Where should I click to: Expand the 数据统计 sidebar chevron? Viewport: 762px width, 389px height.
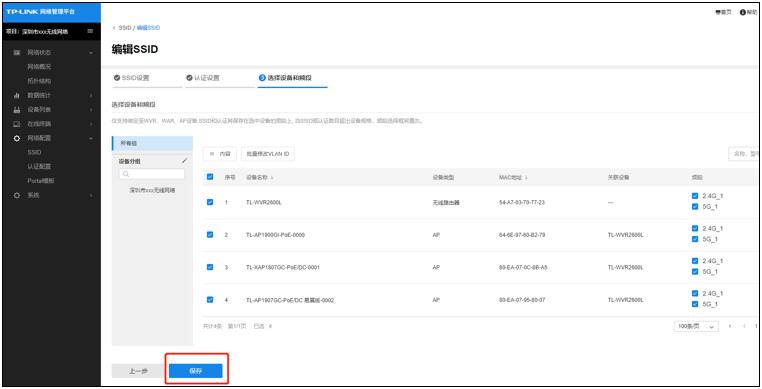[x=91, y=96]
